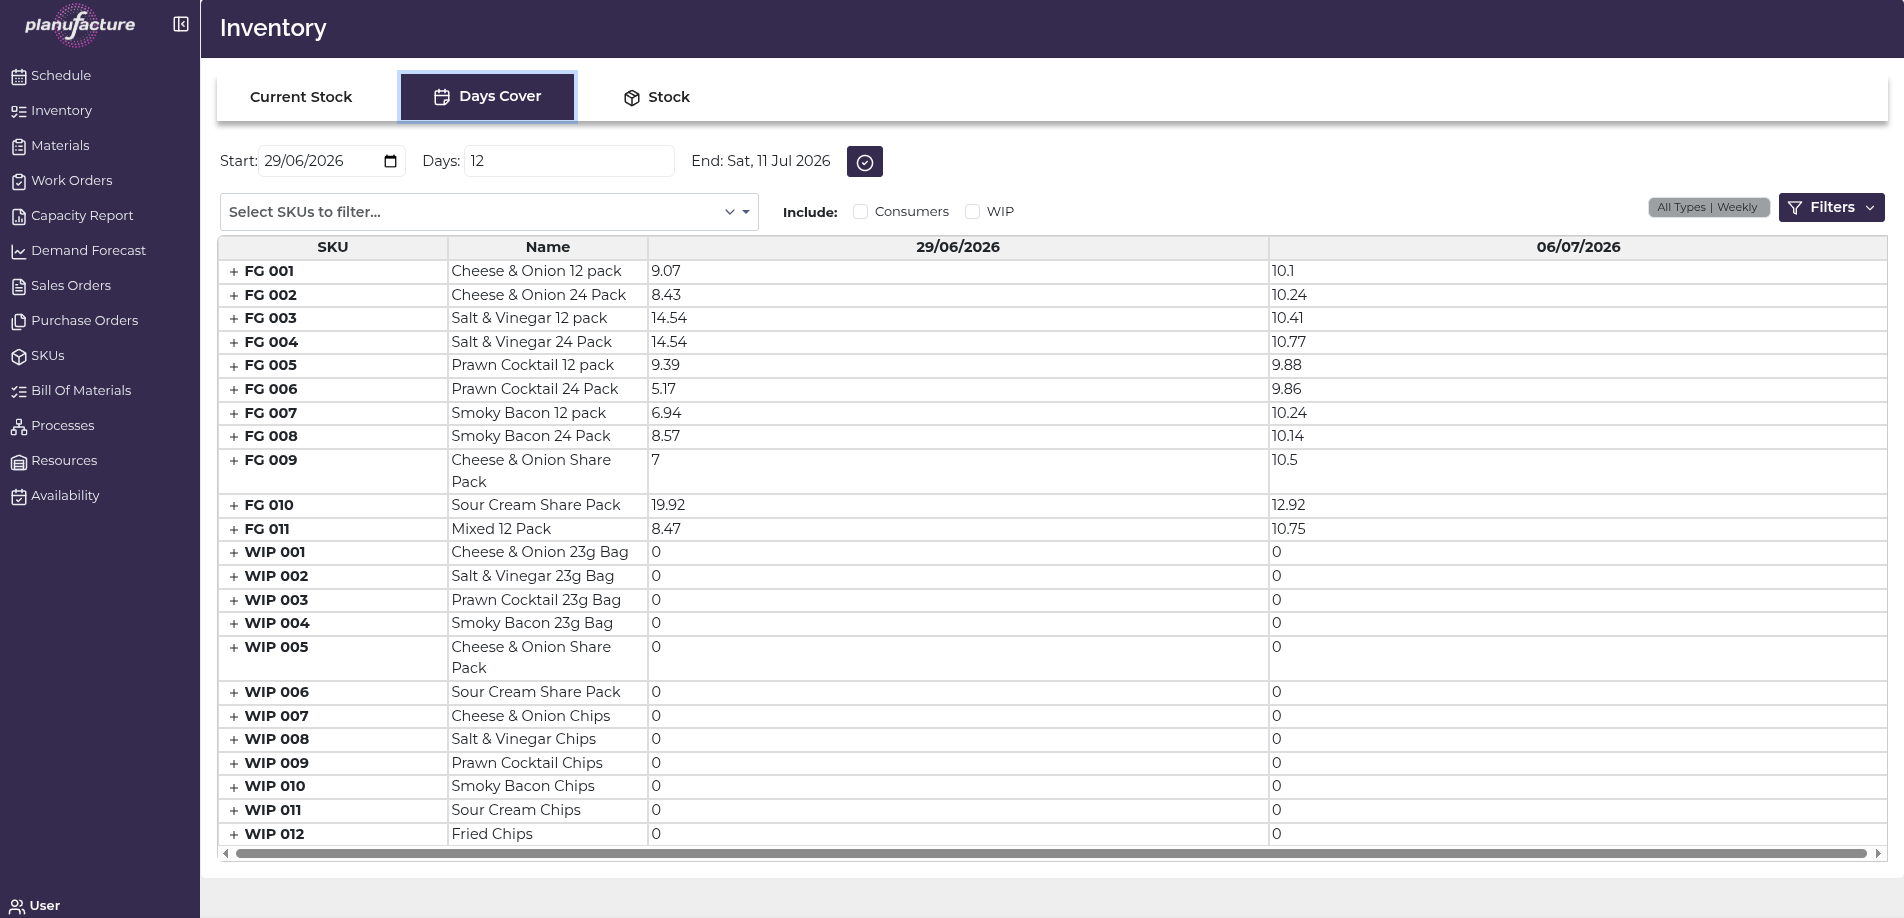
Task: Expand the WIP 001 row
Action: point(234,553)
